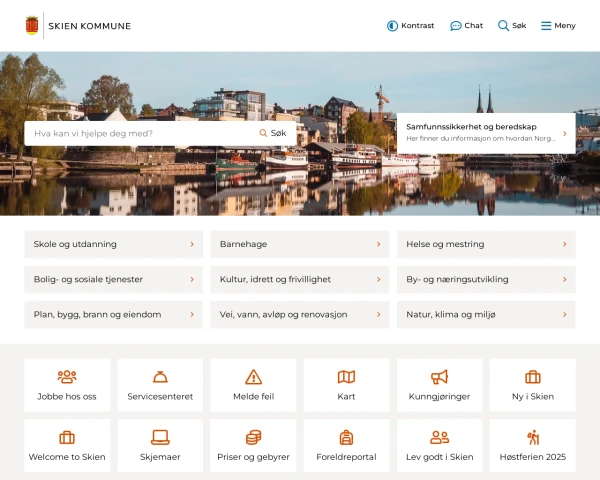
Task: Open the Samfunnssikkerhet og beredskap banner
Action: 486,133
